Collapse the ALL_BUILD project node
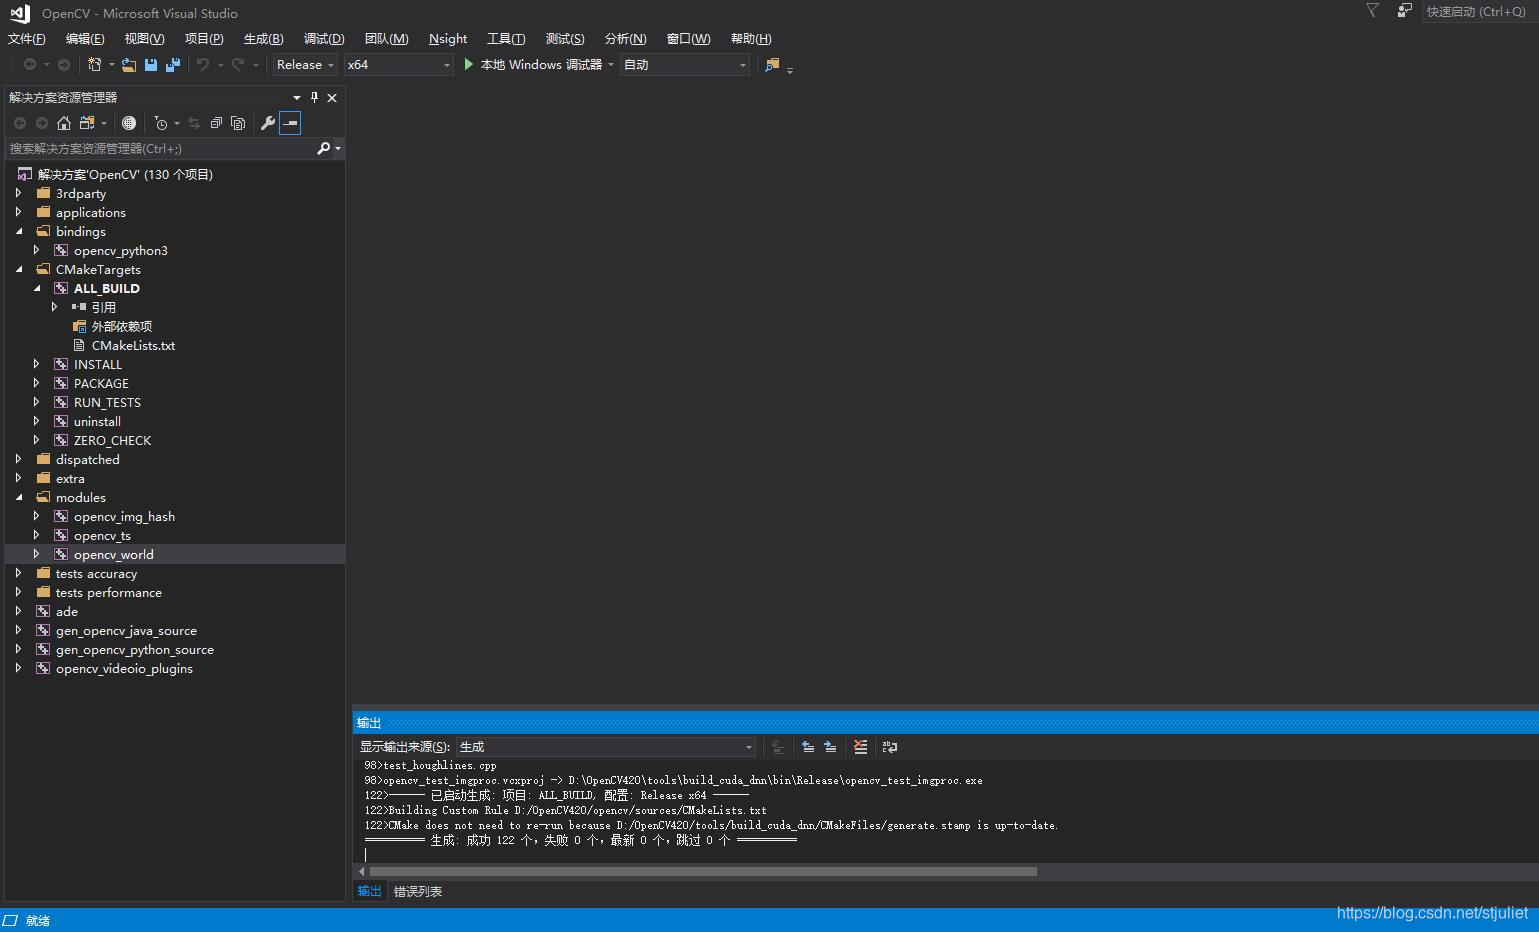1539x932 pixels. 37,288
